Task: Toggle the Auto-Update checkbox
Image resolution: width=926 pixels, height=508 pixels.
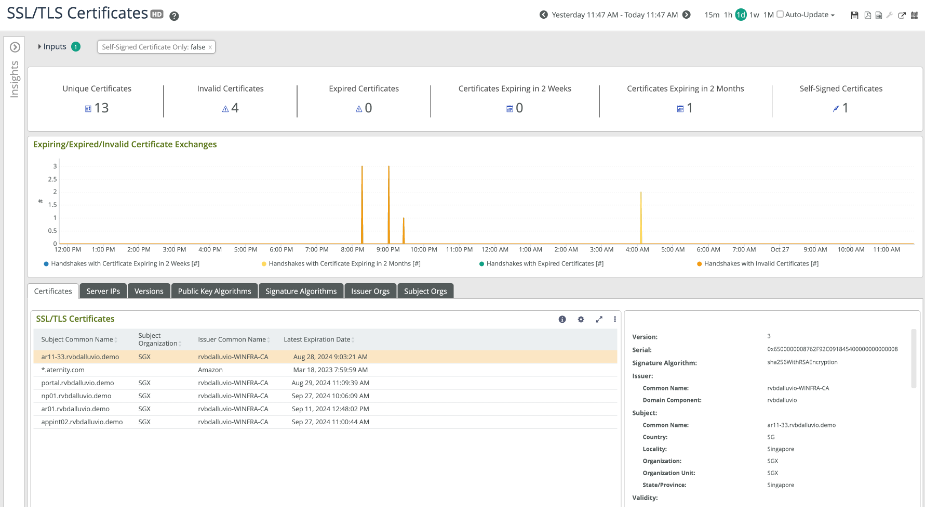Action: pos(780,14)
